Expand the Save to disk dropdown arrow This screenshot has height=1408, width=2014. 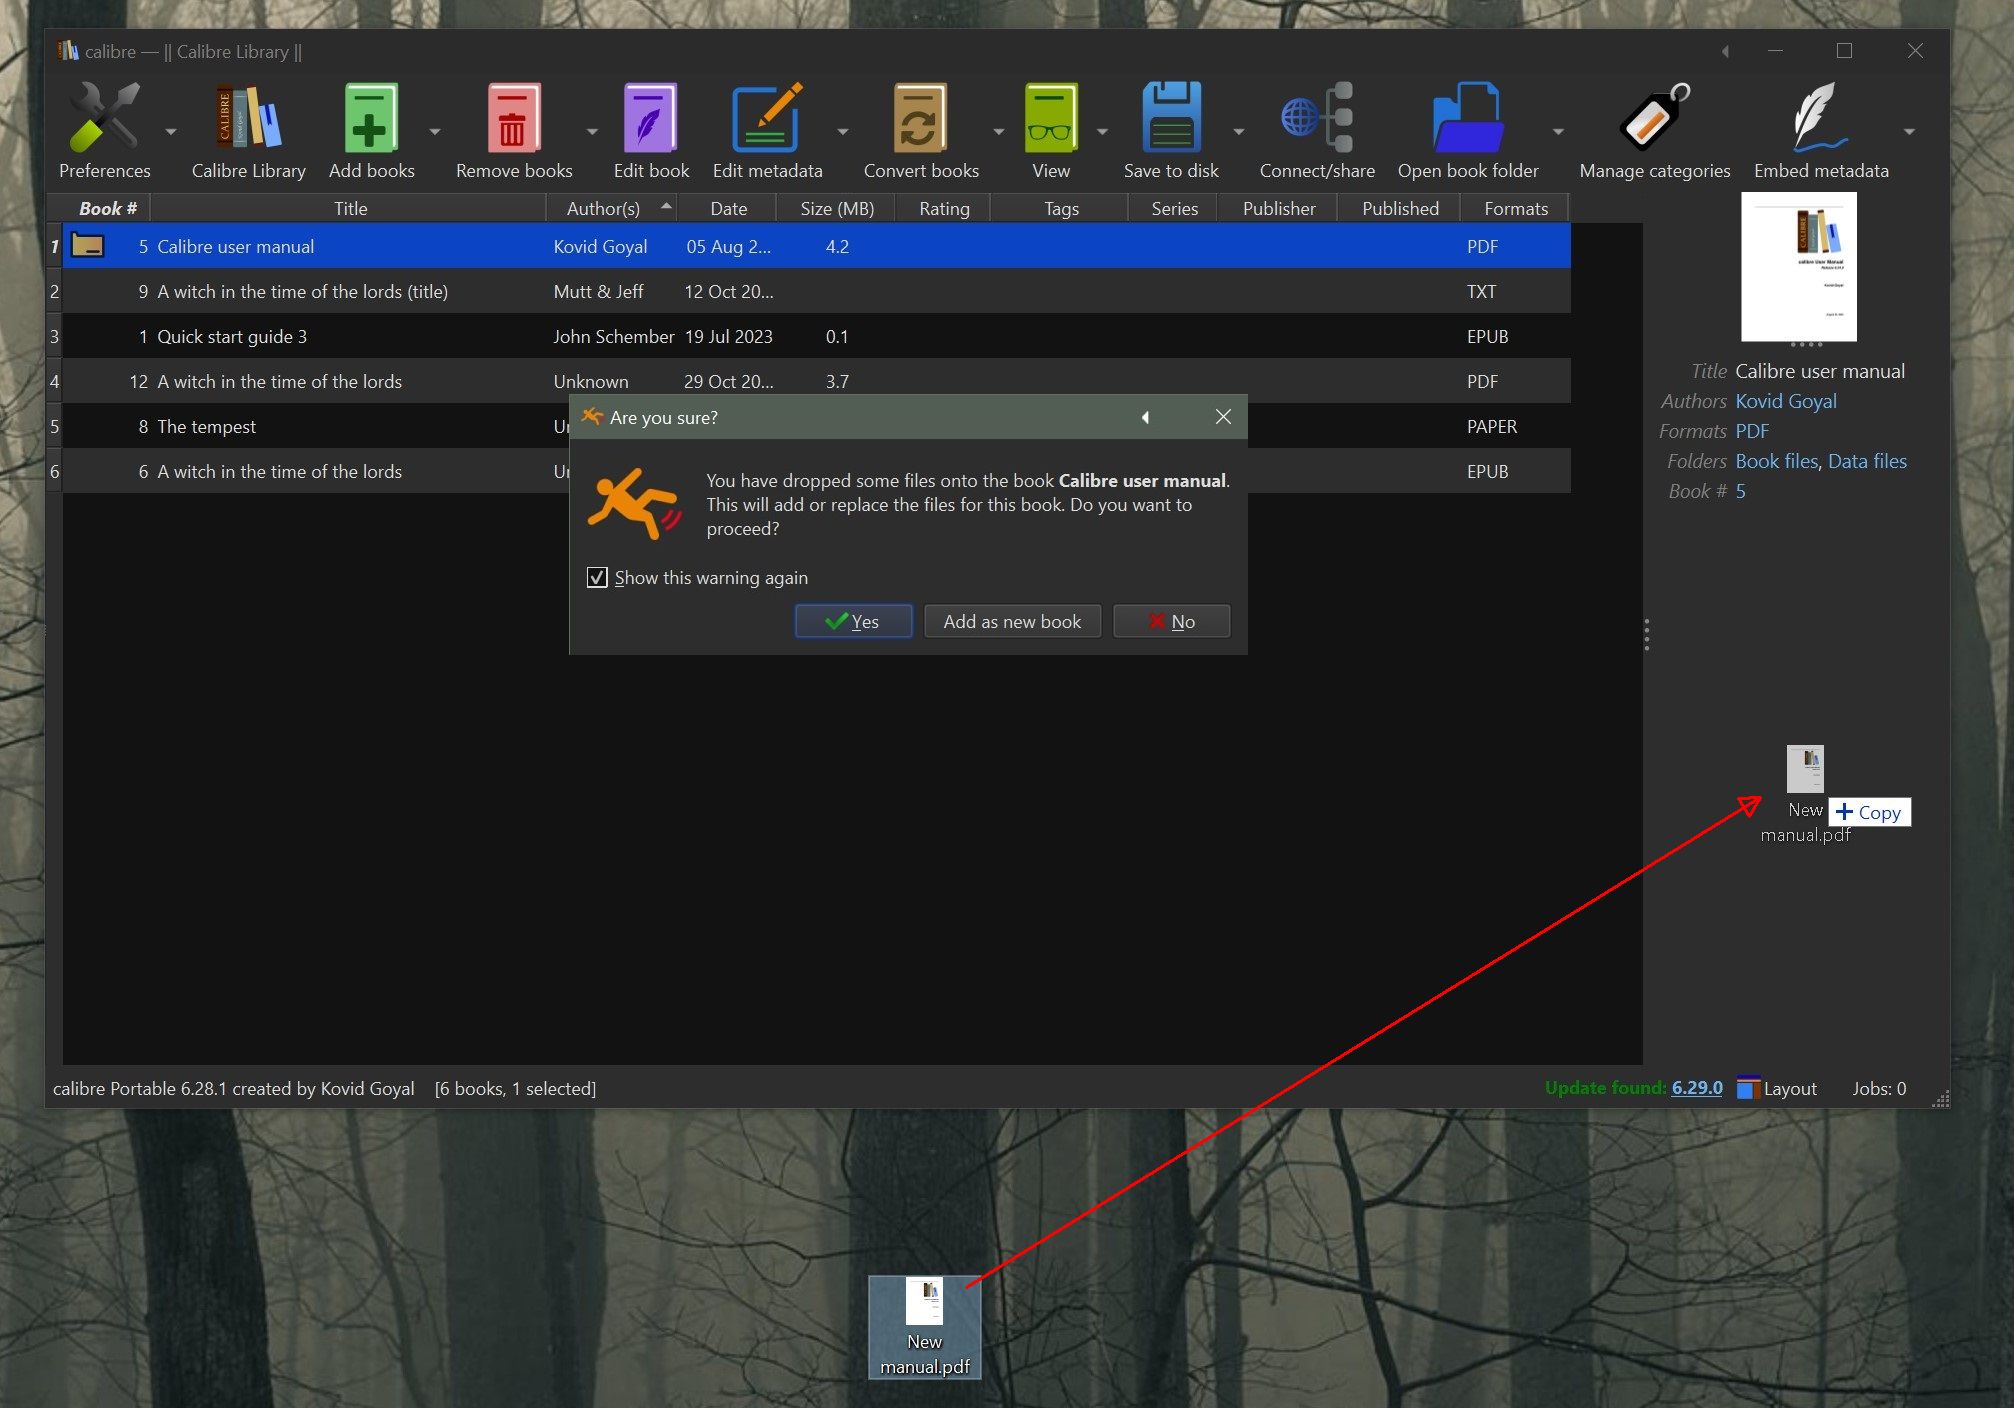pos(1238,131)
